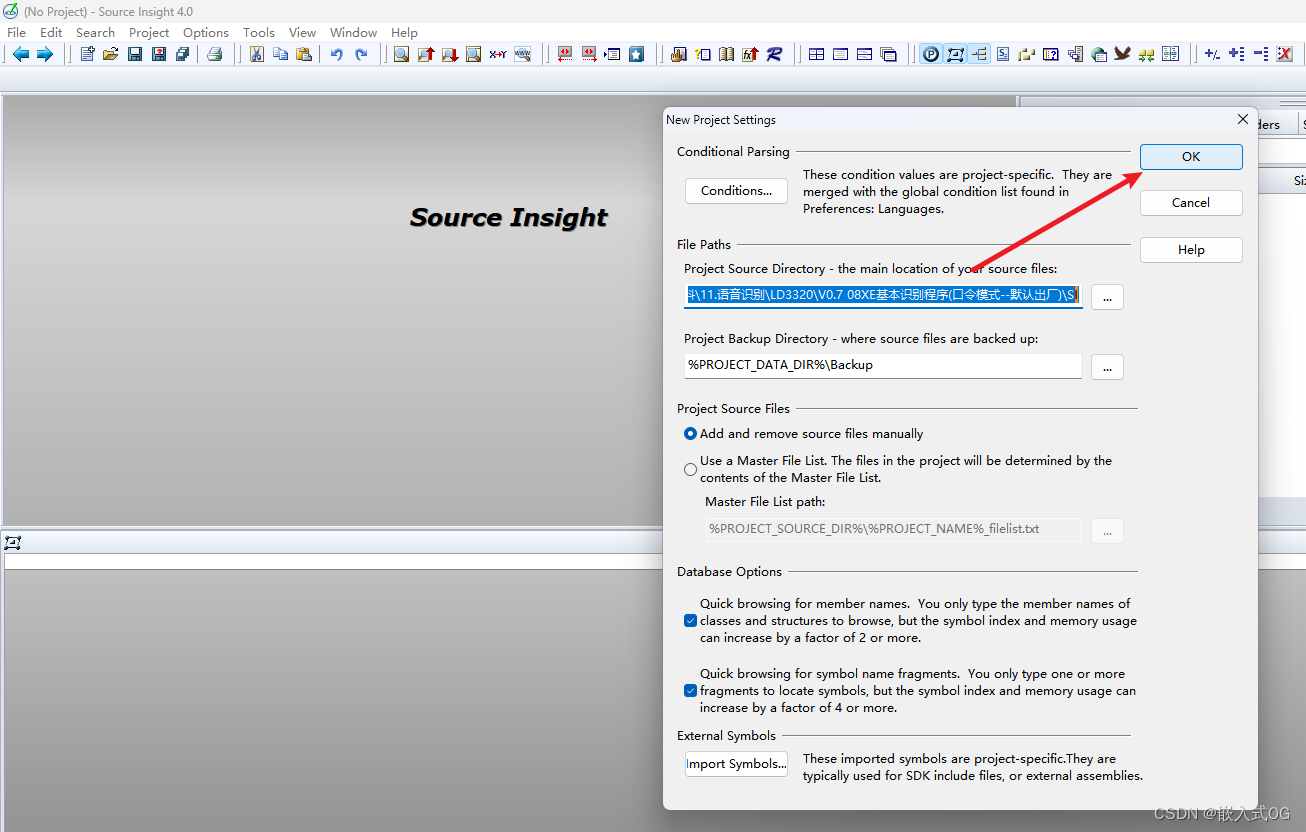
Task: Click the OK button
Action: pos(1190,156)
